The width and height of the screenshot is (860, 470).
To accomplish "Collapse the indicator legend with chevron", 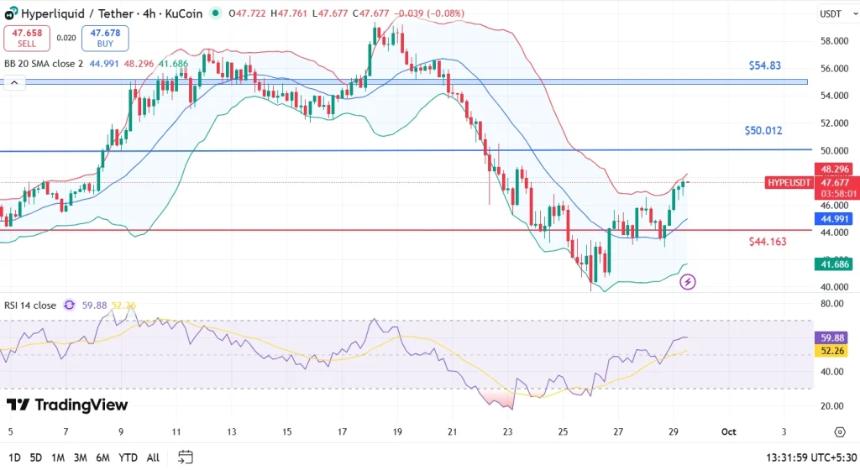I will pos(15,82).
